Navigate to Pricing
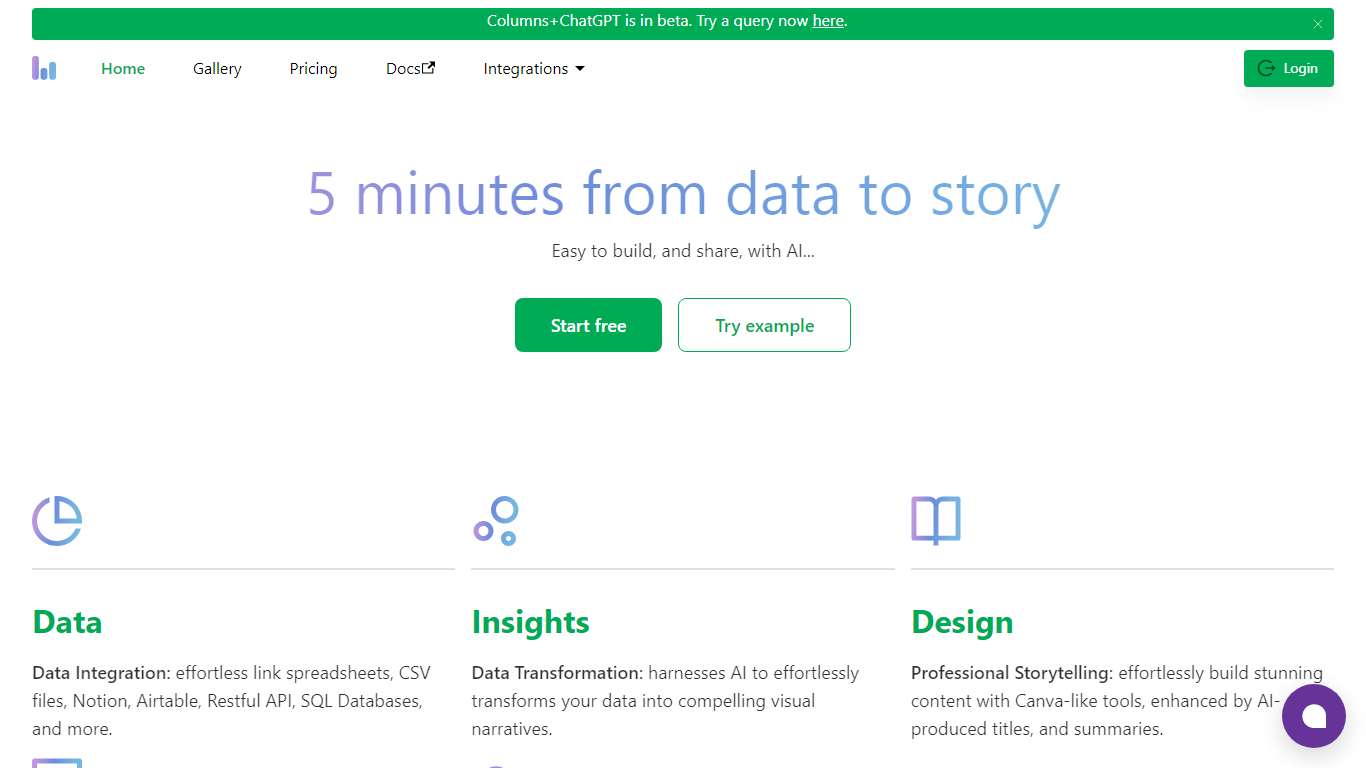Screen dimensions: 1366x768 click(313, 69)
